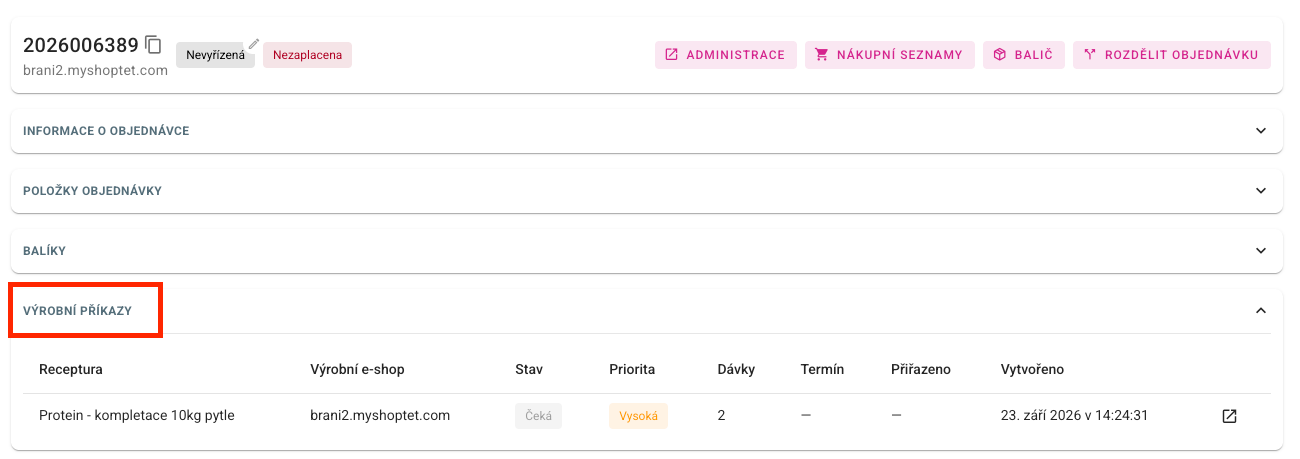Click brani2.myshoptet.com under the order number
This screenshot has height=459, width=1300.
[x=95, y=71]
